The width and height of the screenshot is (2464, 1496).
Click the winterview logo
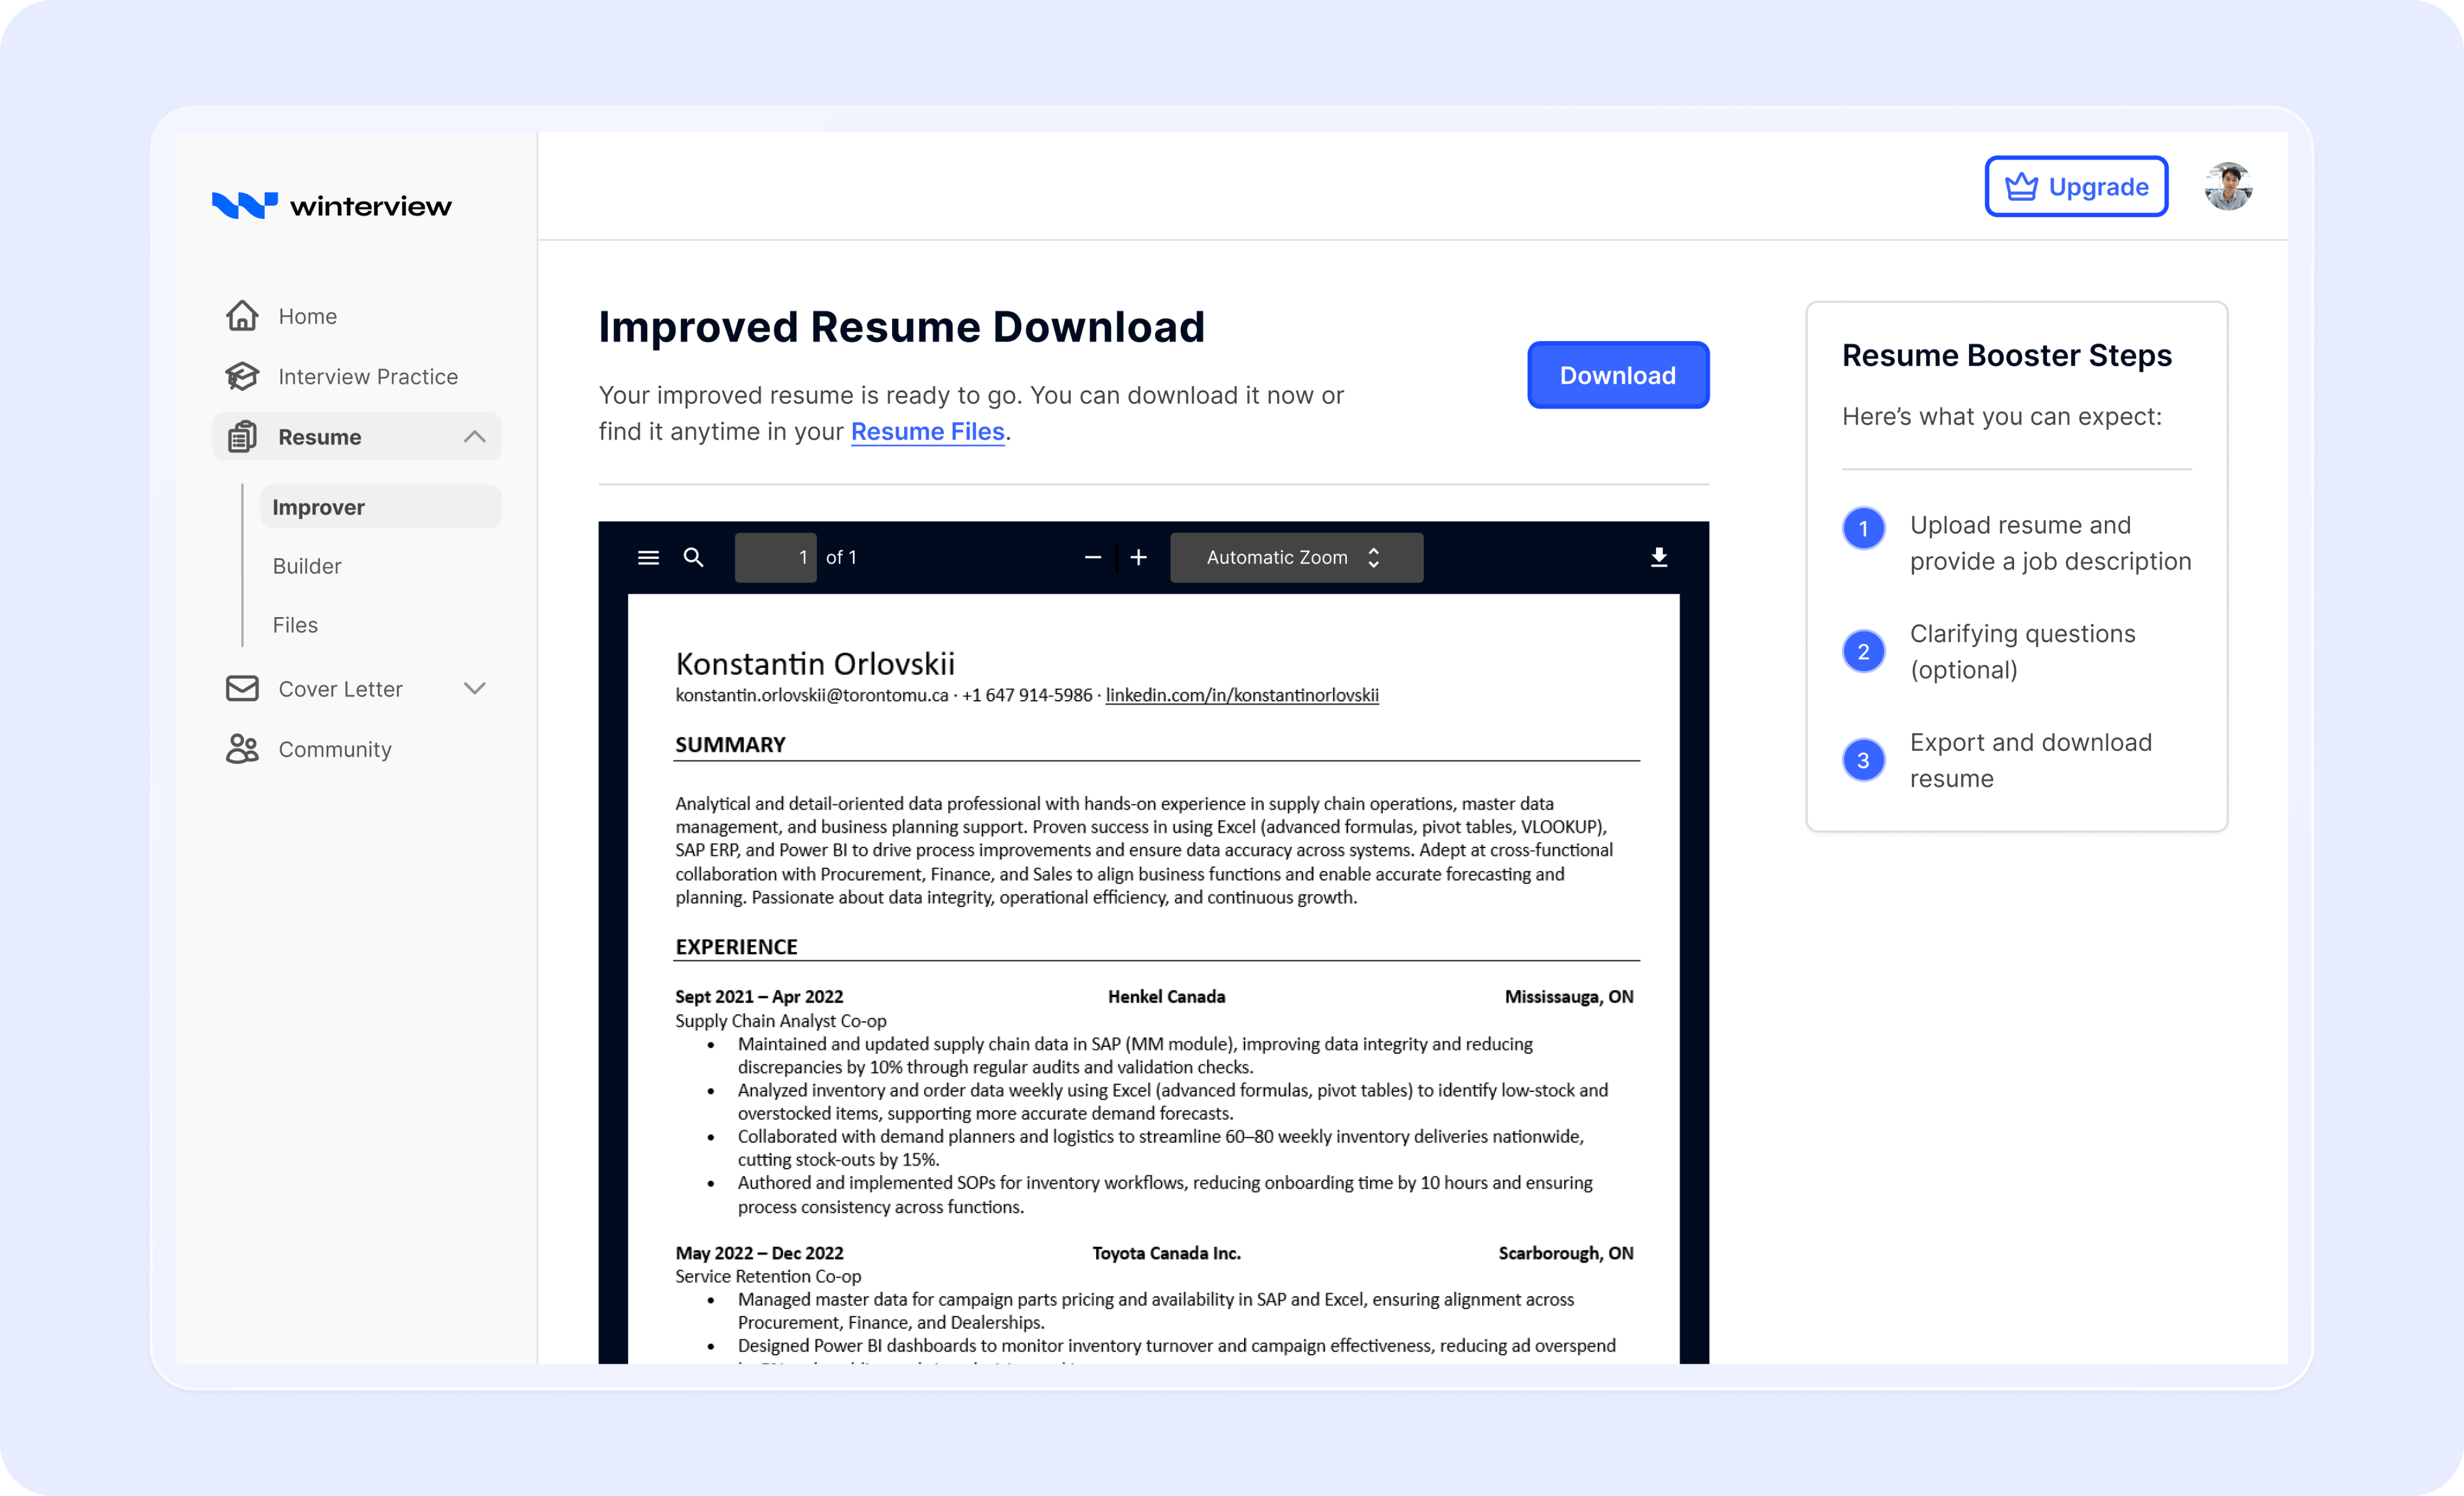[x=332, y=205]
